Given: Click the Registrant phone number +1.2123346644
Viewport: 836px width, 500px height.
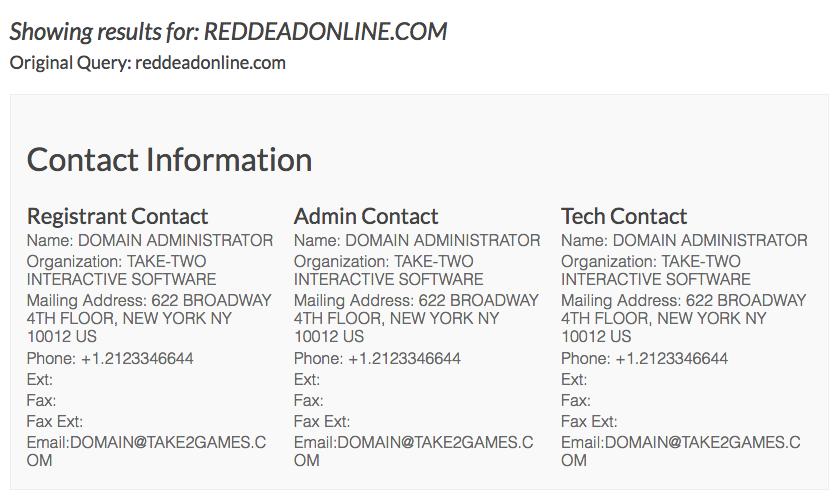Looking at the screenshot, I should (x=137, y=358).
